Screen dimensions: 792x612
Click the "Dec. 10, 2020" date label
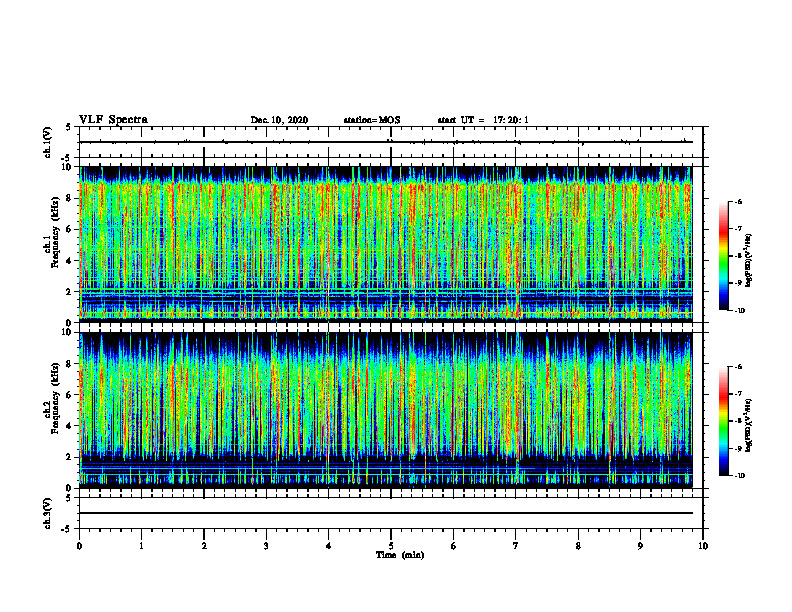[279, 120]
